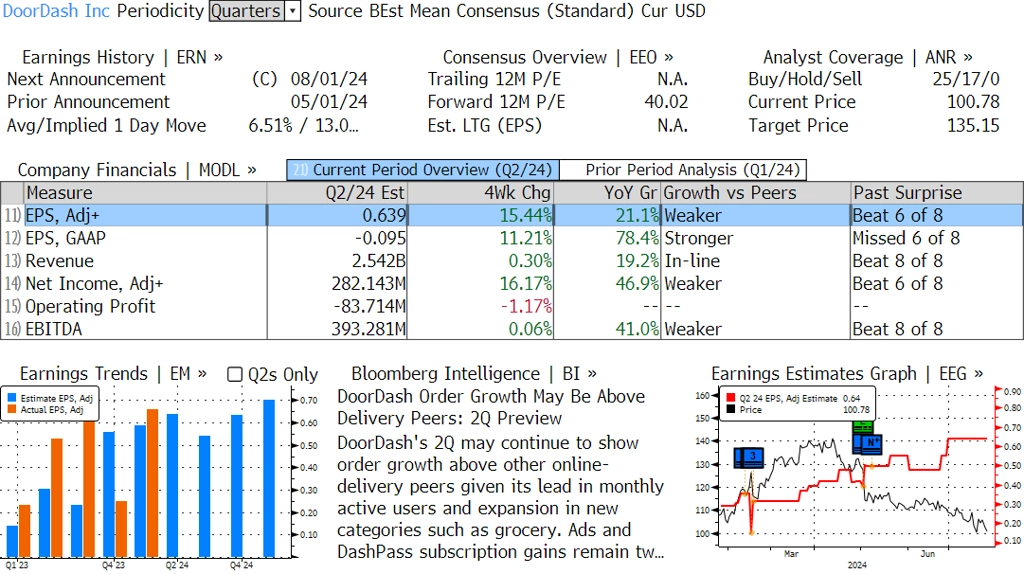Open Consensus Overview EEO link
This screenshot has height=574, width=1024.
(x=558, y=57)
